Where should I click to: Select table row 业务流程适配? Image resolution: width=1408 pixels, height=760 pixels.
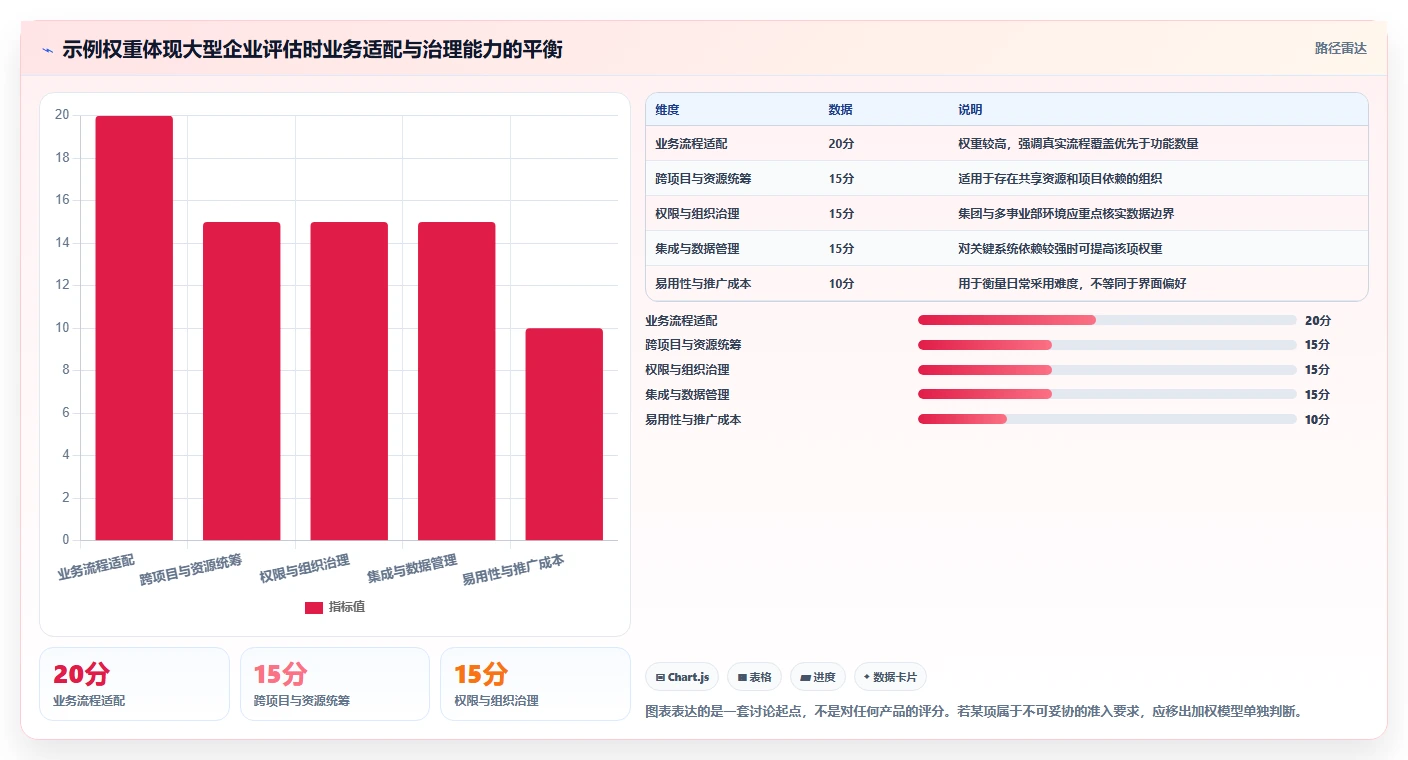[x=1007, y=143]
